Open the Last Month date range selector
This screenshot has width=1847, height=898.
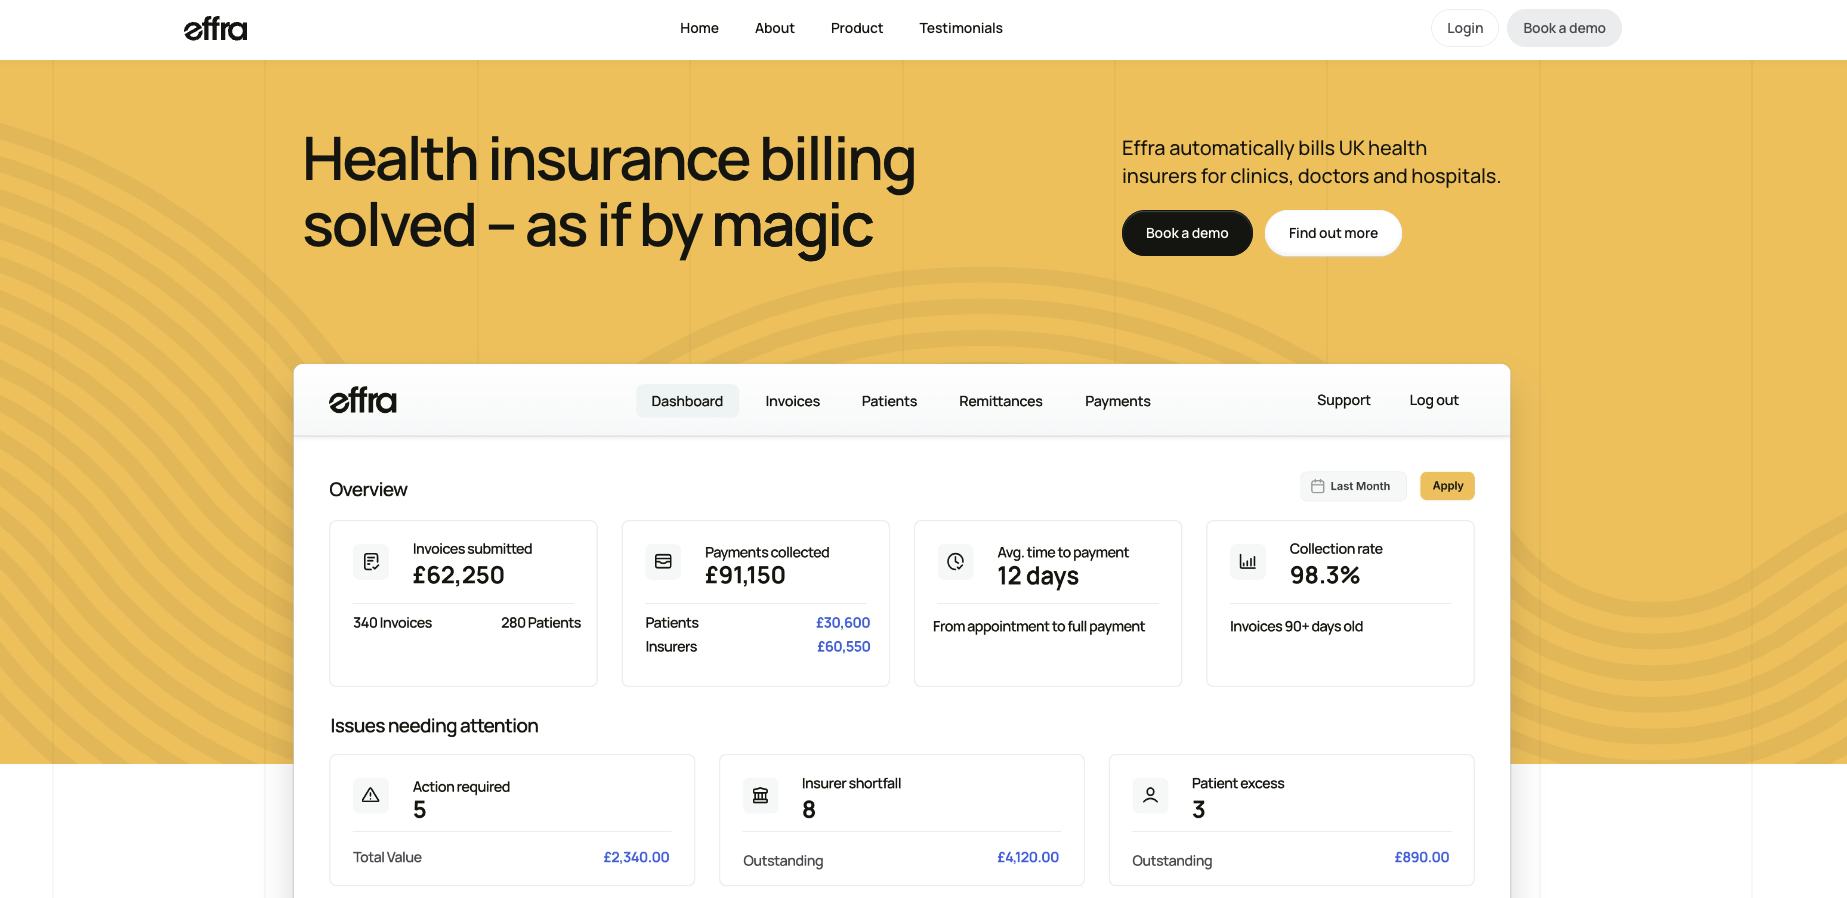[x=1353, y=486]
